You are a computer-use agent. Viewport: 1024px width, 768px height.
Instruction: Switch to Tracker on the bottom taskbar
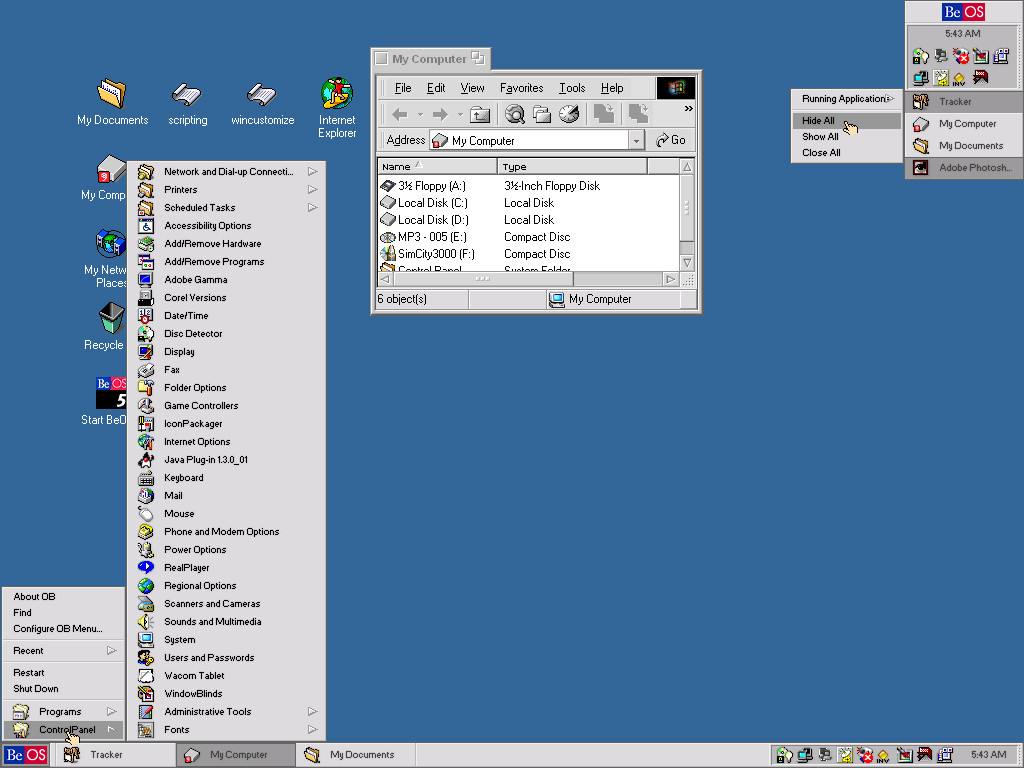116,755
